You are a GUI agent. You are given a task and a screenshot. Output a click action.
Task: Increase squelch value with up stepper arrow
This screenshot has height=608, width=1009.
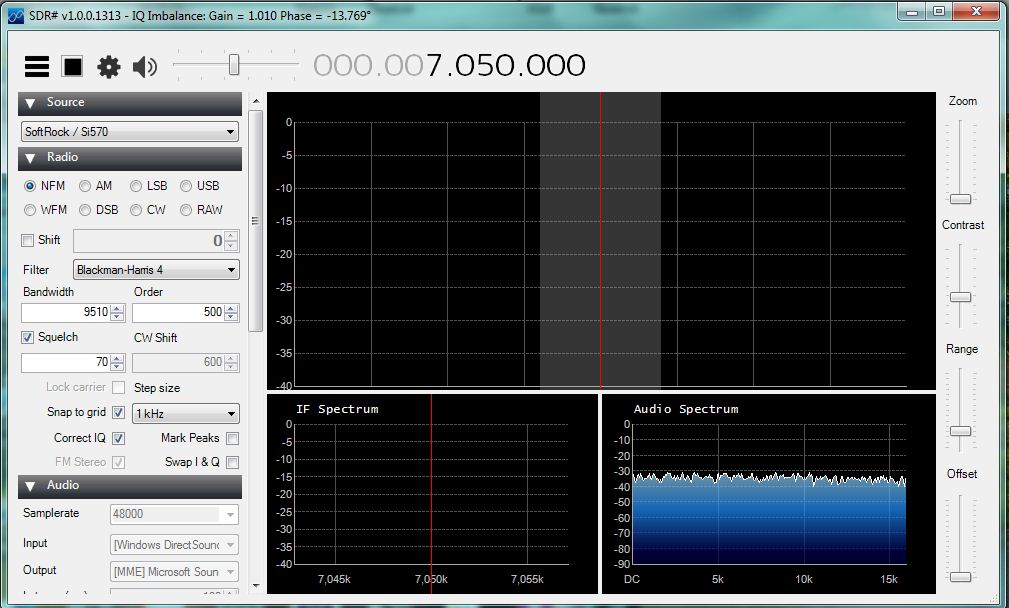pos(117,358)
